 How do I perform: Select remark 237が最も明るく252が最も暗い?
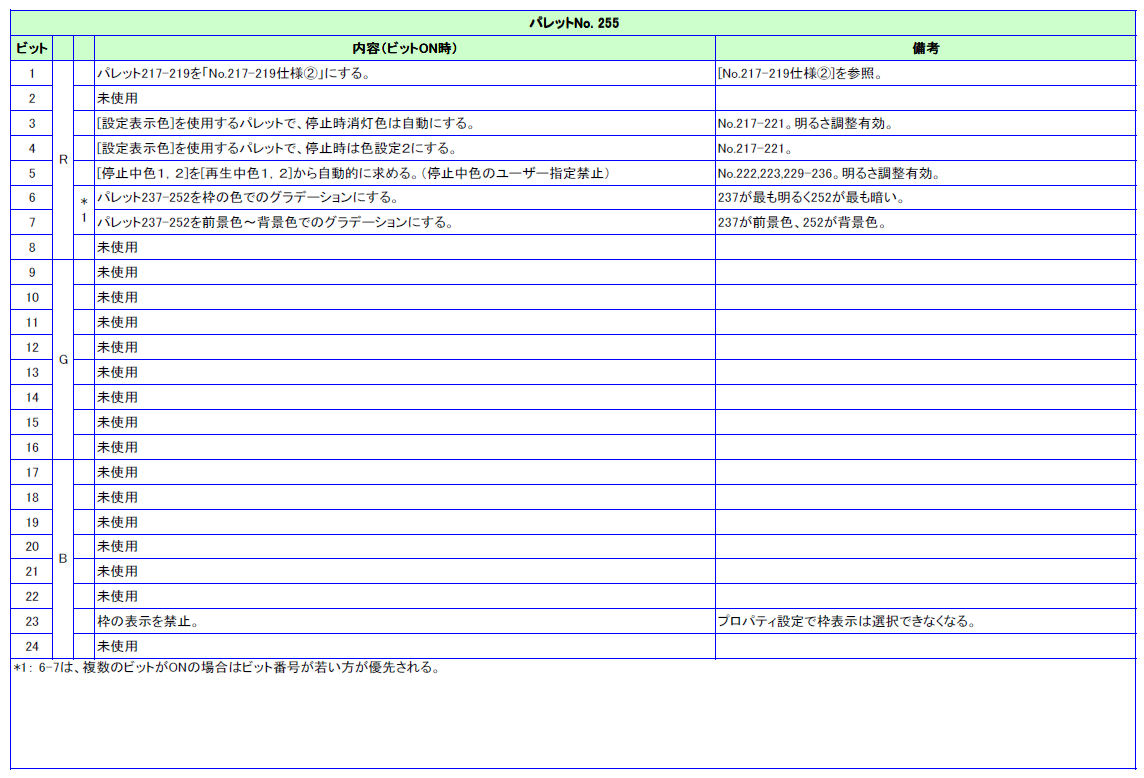[811, 198]
